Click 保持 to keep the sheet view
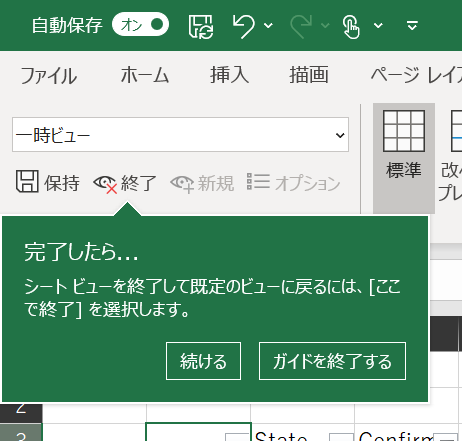This screenshot has height=441, width=462. (x=48, y=182)
